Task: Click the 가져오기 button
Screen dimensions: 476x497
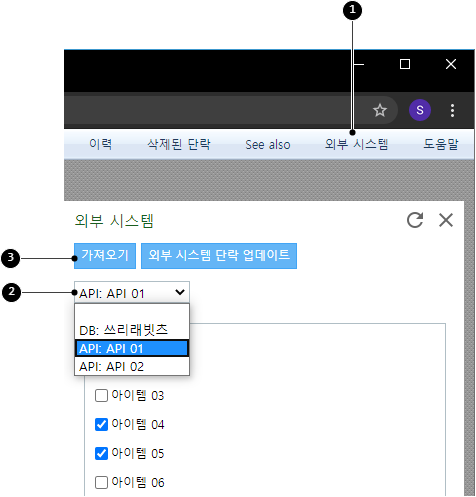Action: (105, 256)
